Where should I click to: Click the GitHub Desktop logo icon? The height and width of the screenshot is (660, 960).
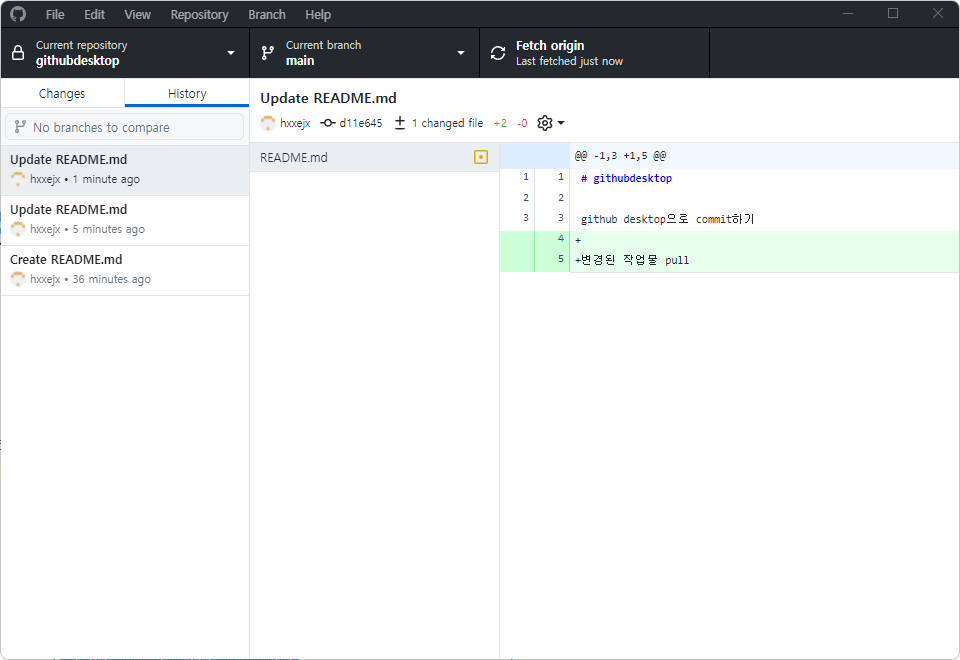pyautogui.click(x=17, y=14)
